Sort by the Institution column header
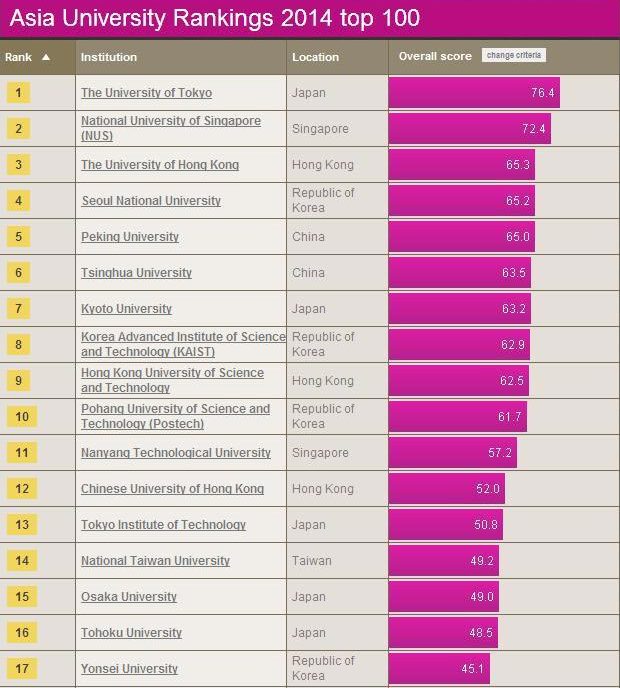620x688 pixels. pos(109,57)
